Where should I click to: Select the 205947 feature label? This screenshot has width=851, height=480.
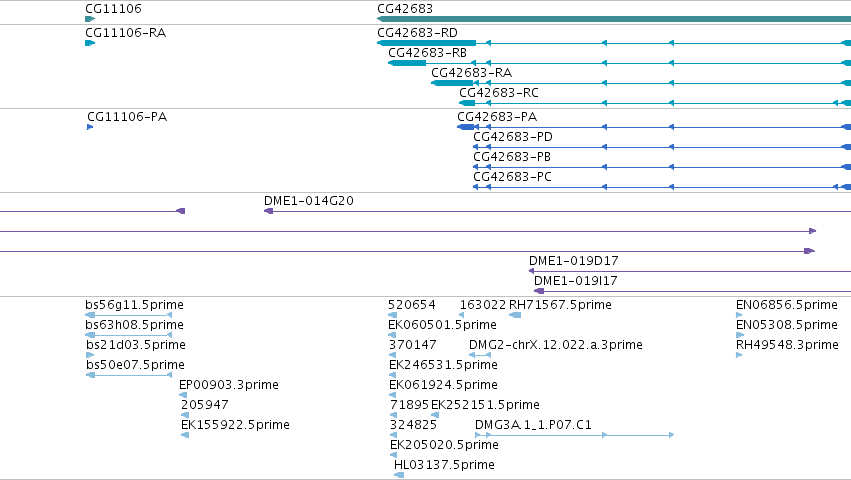tap(205, 405)
